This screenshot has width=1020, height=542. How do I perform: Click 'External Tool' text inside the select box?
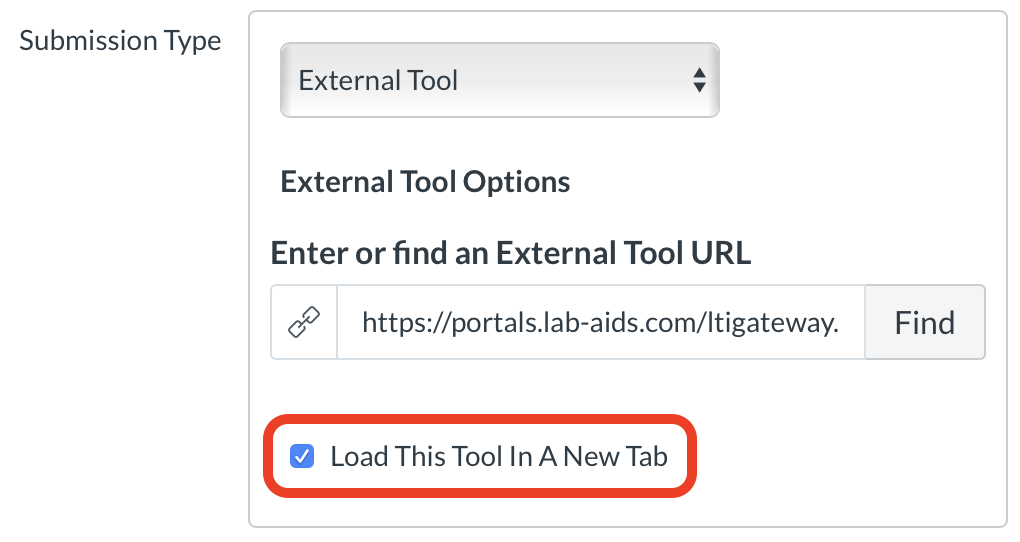click(x=378, y=80)
